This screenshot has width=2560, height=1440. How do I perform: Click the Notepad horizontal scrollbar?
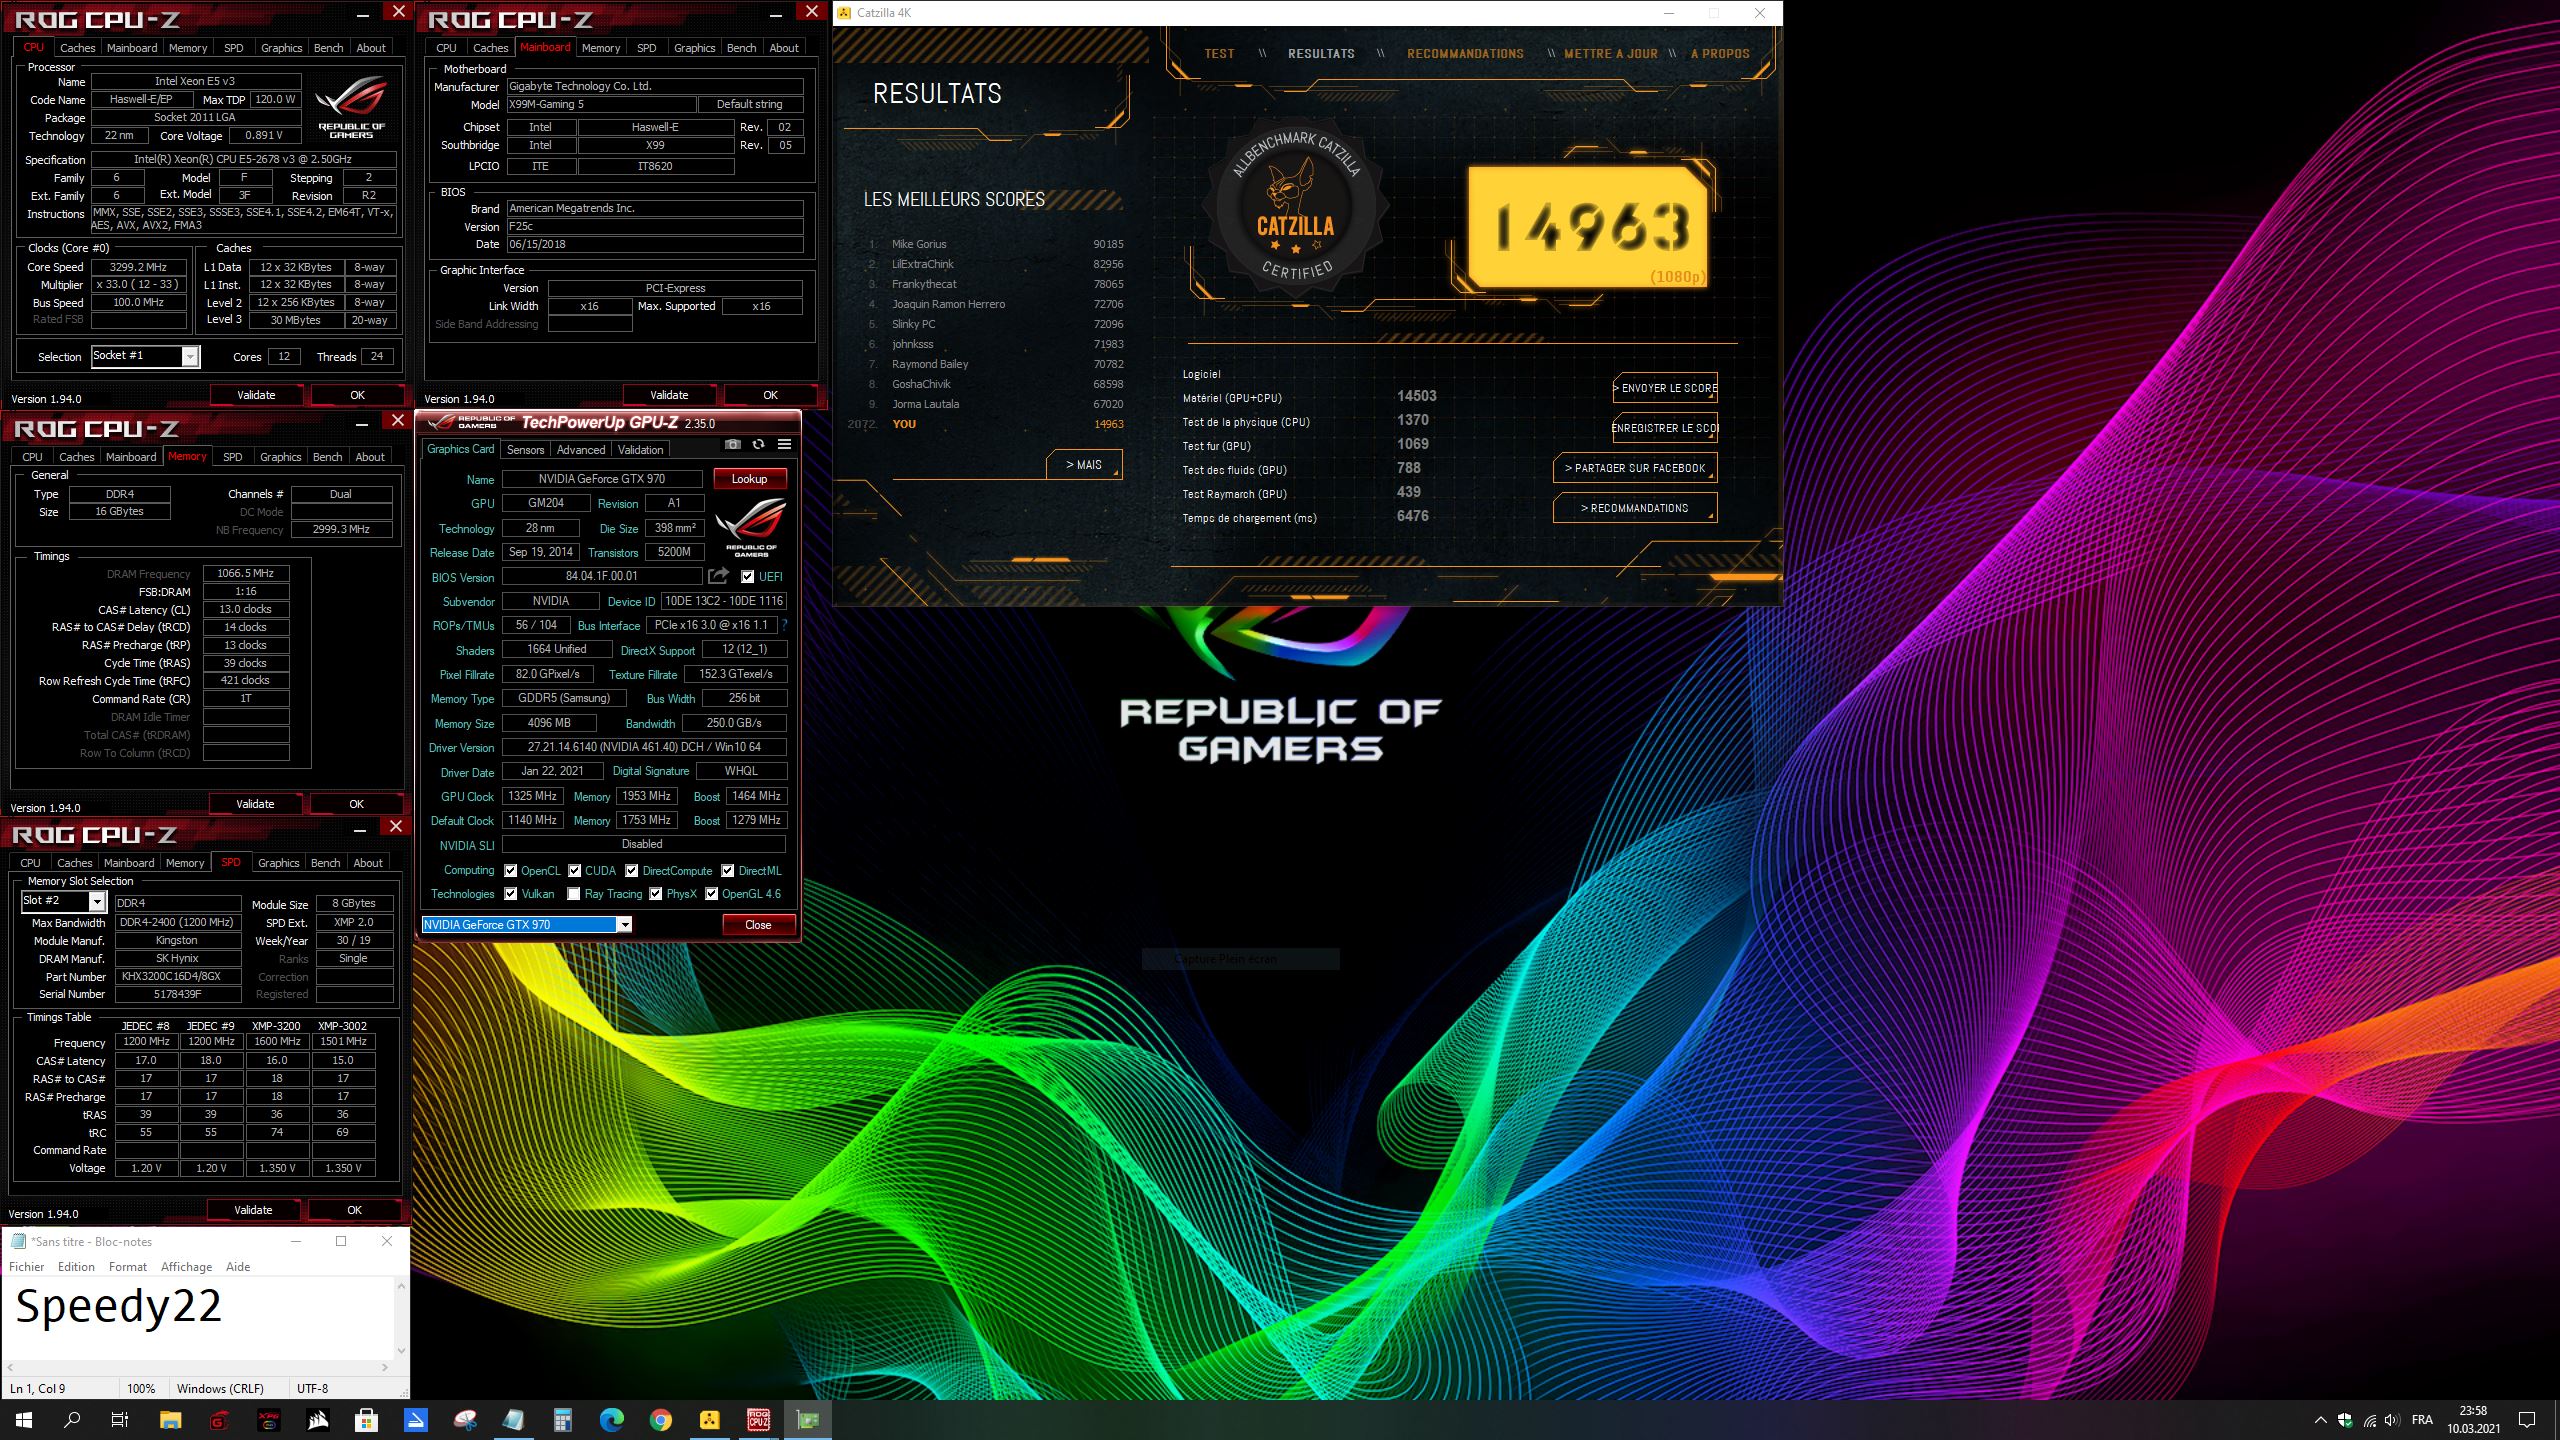(198, 1366)
